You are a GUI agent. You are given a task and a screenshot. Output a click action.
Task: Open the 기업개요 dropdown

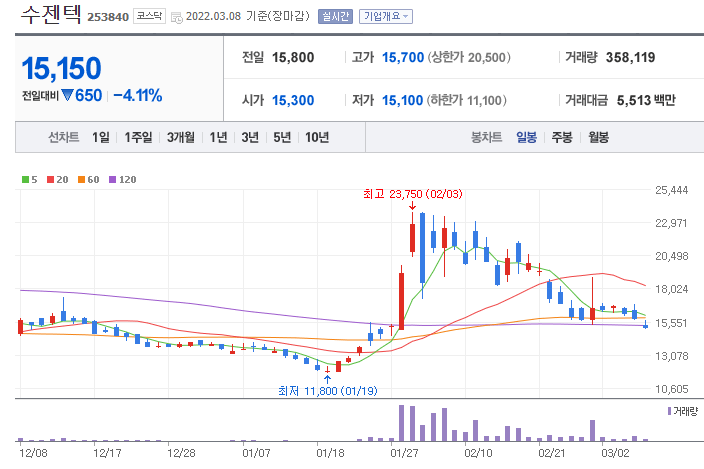pyautogui.click(x=386, y=17)
